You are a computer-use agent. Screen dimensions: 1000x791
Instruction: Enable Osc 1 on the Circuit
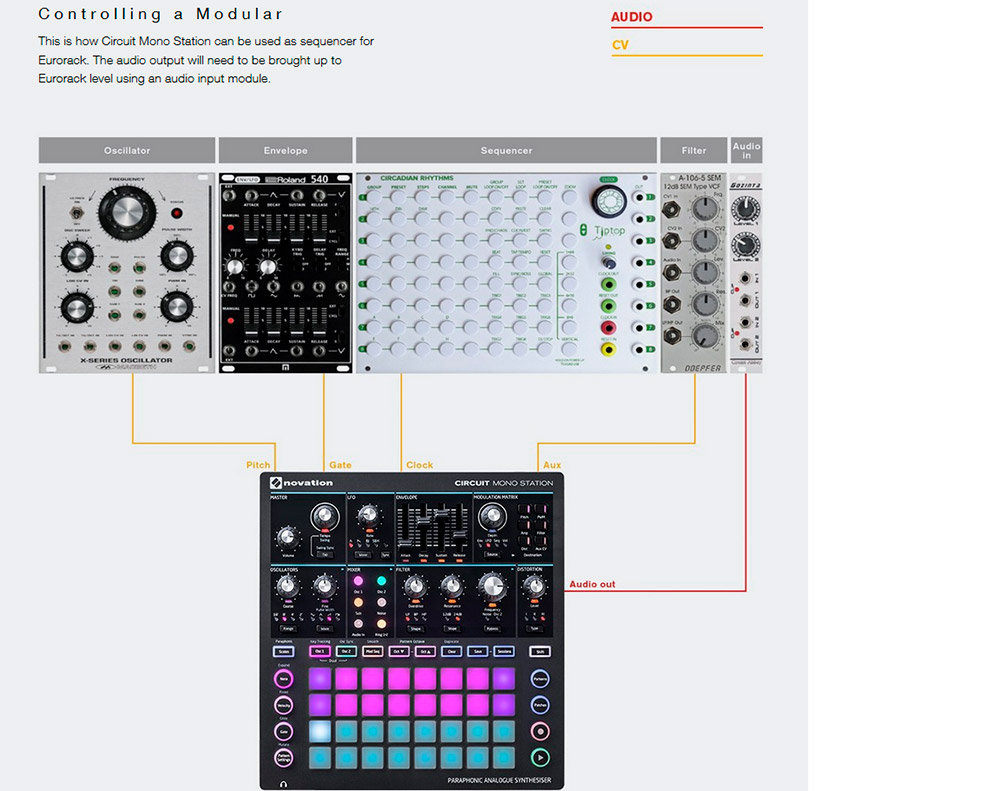321,651
